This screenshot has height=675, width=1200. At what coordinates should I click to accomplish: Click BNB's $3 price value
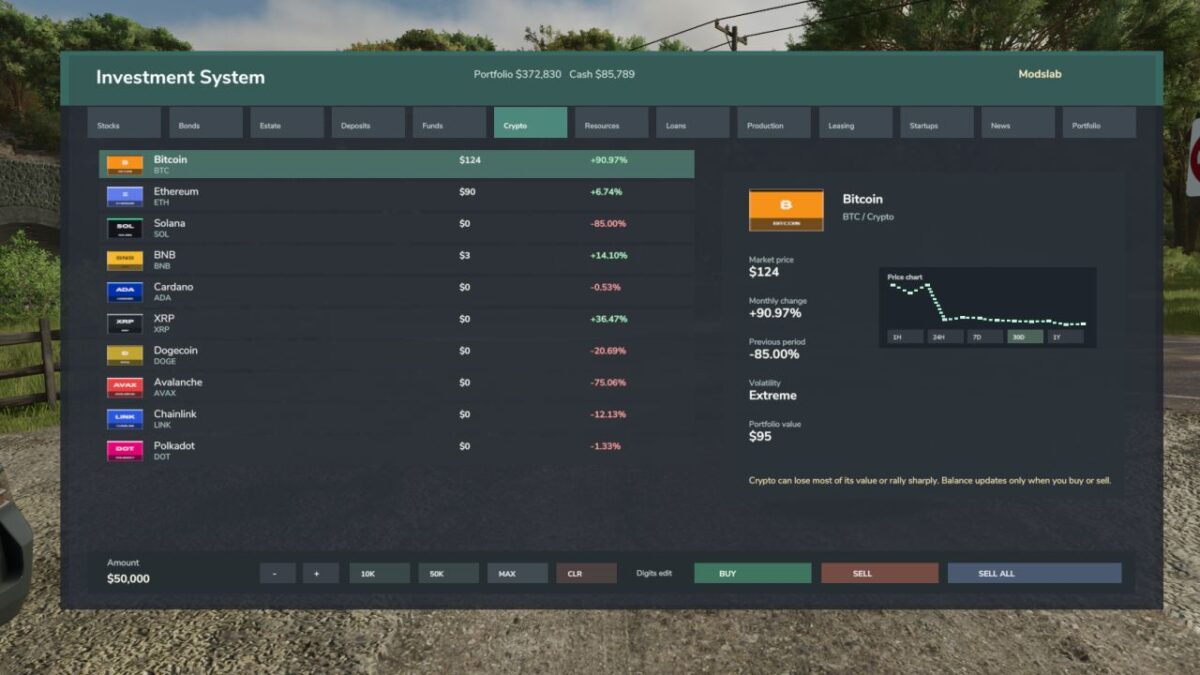[x=465, y=255]
